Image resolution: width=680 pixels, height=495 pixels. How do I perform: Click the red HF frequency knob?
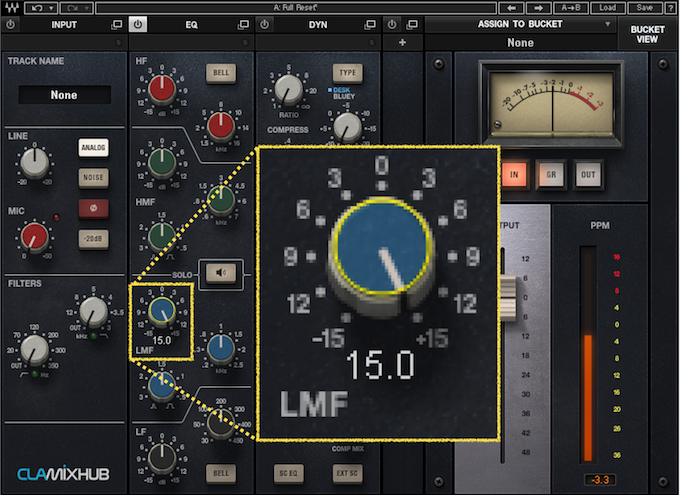pos(221,125)
